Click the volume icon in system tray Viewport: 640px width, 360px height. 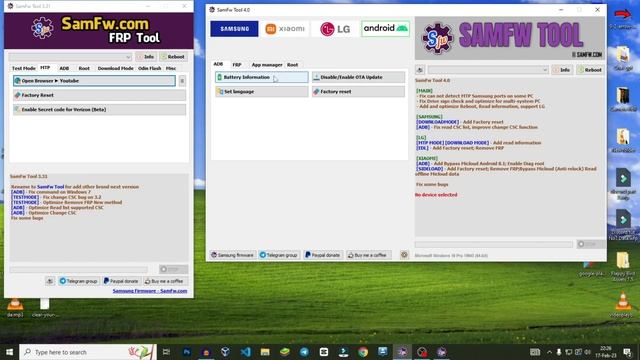tap(588, 352)
